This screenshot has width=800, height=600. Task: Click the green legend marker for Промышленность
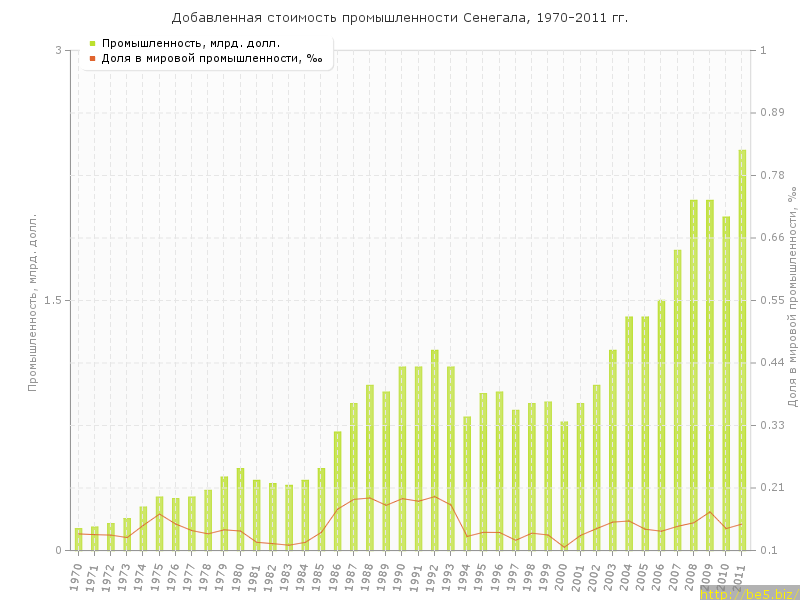coord(92,43)
